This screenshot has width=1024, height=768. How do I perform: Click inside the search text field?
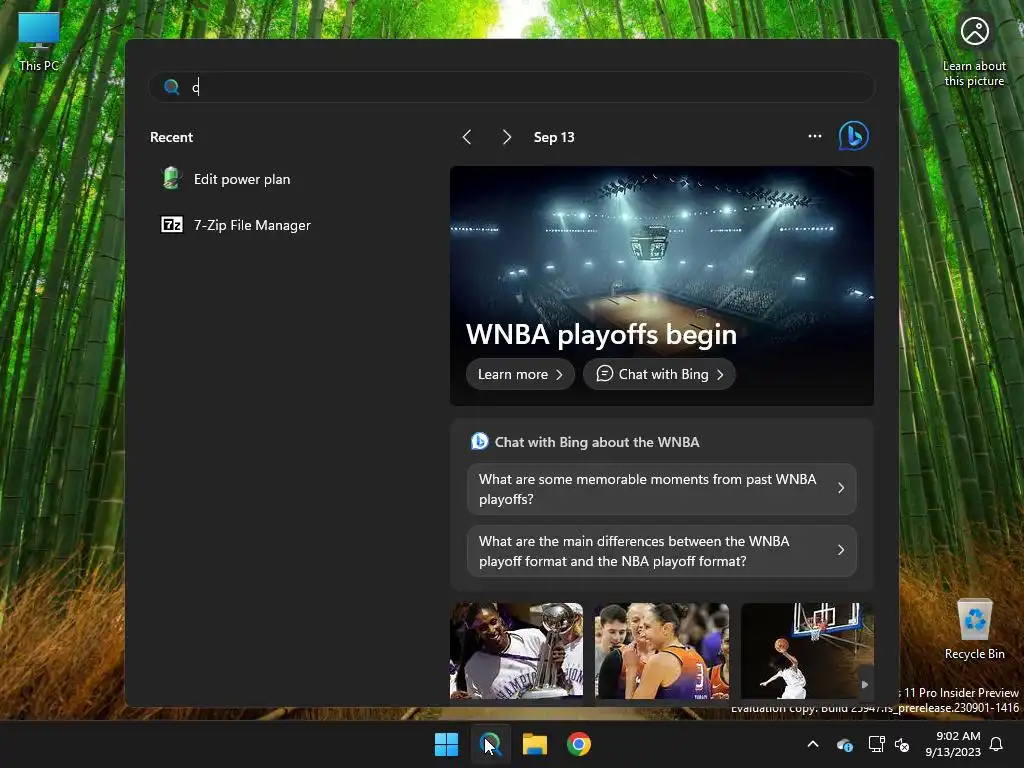pos(511,87)
